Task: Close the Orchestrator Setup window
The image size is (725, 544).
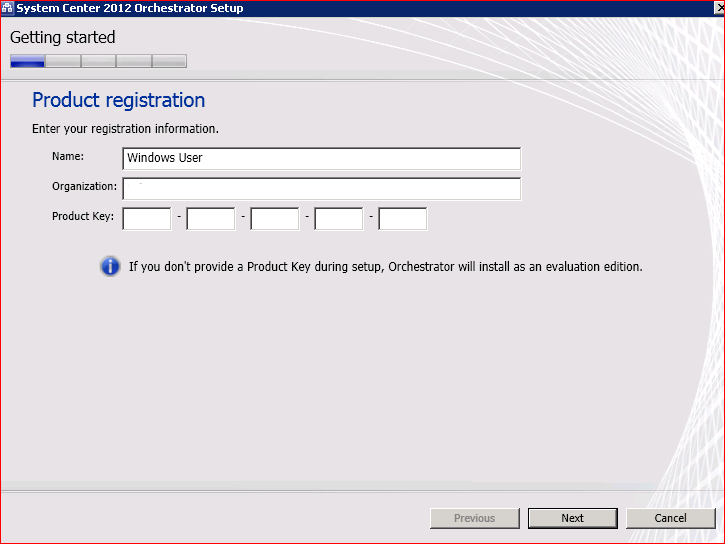Action: 719,8
